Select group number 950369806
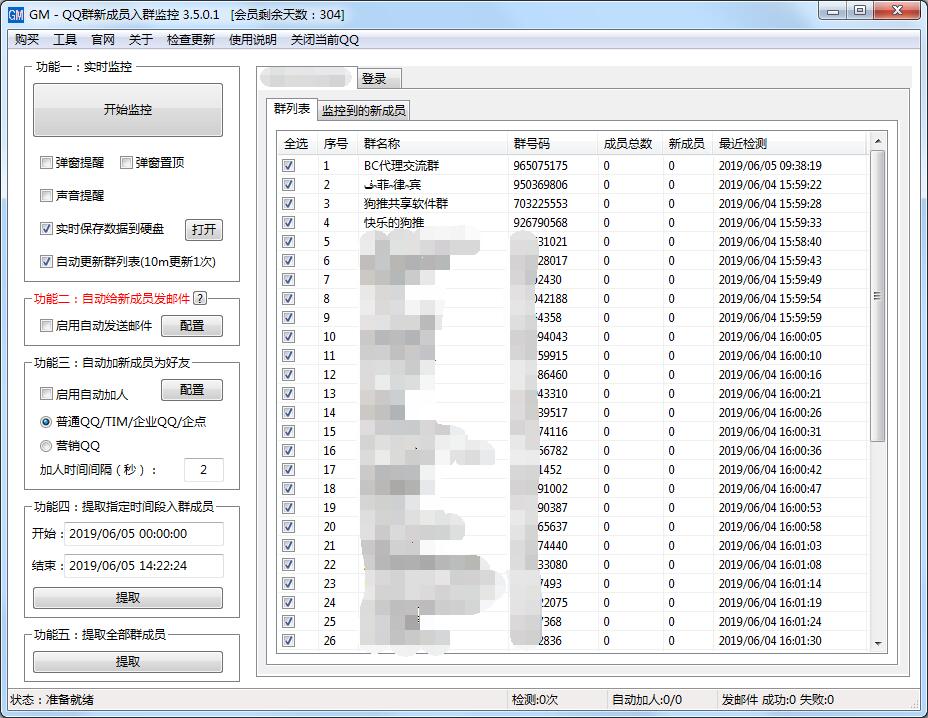 pos(540,185)
